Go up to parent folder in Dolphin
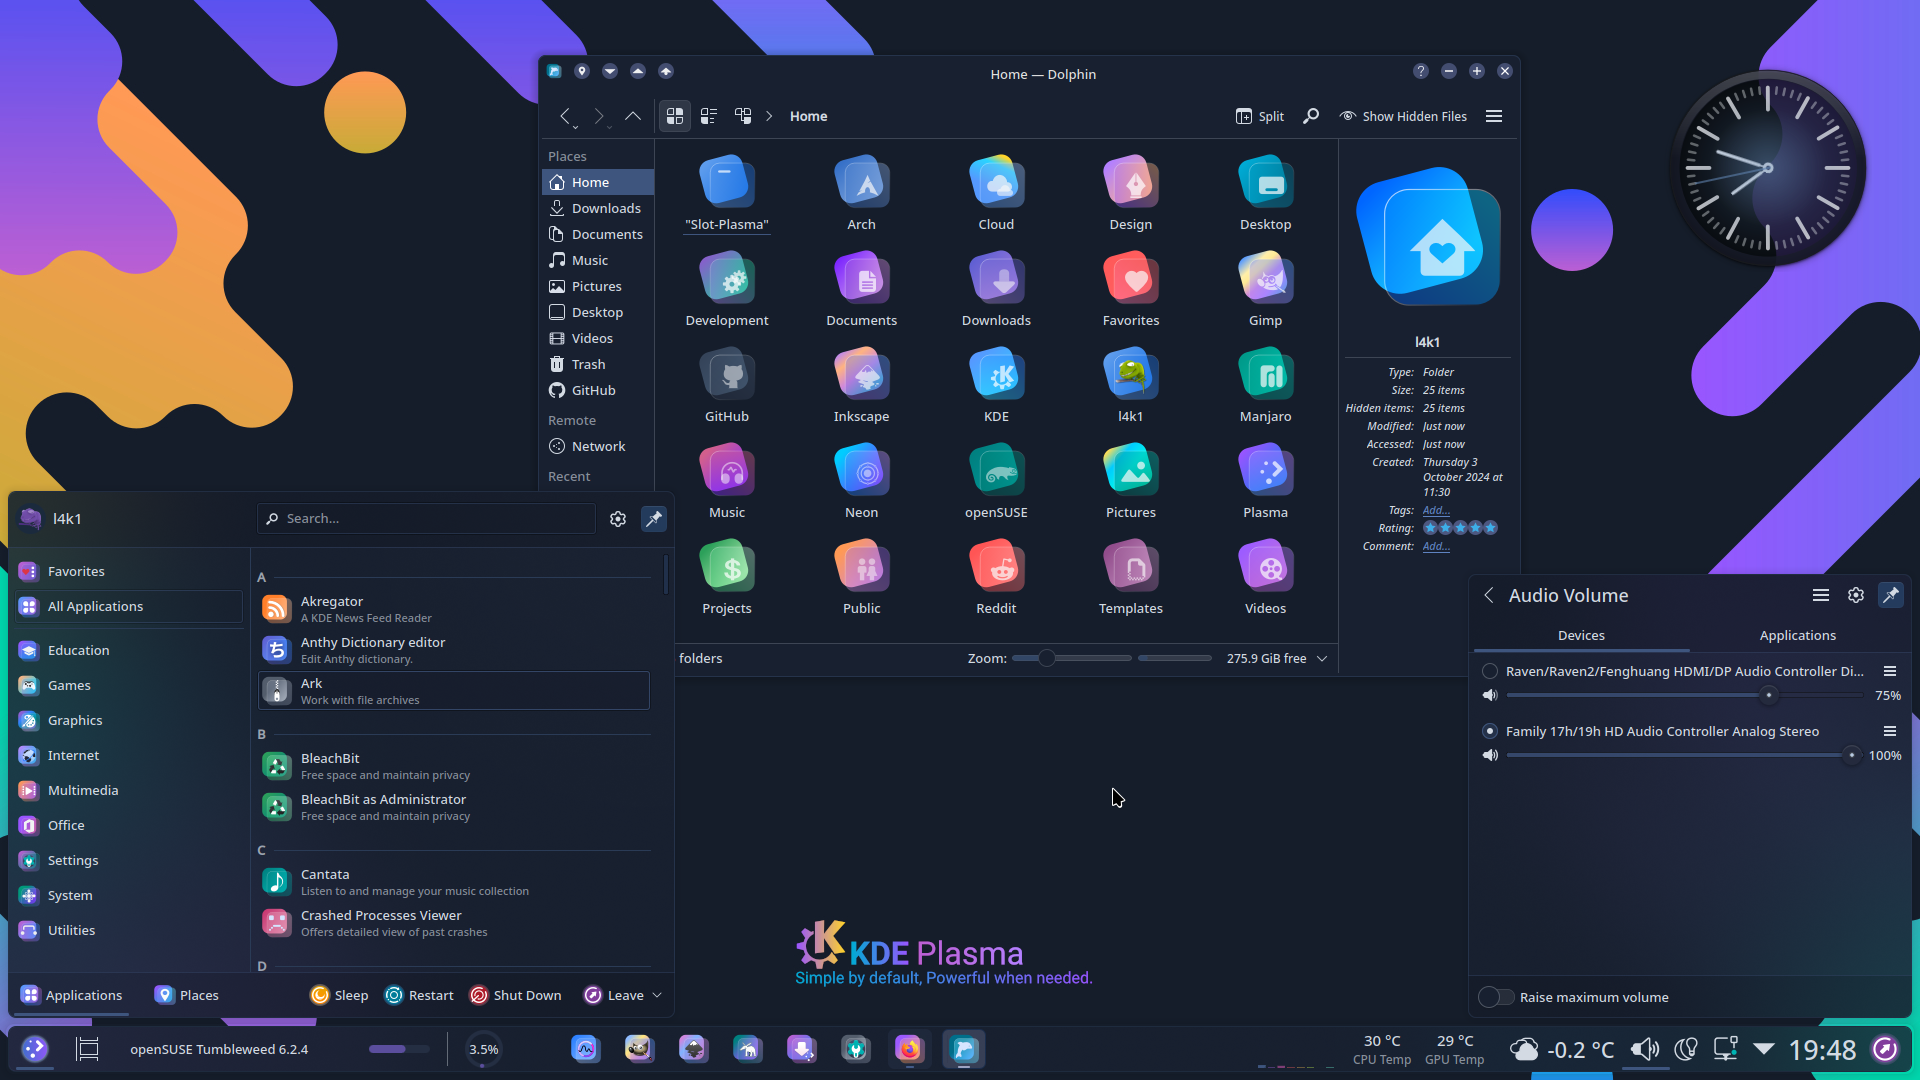Viewport: 1920px width, 1080px height. click(632, 116)
